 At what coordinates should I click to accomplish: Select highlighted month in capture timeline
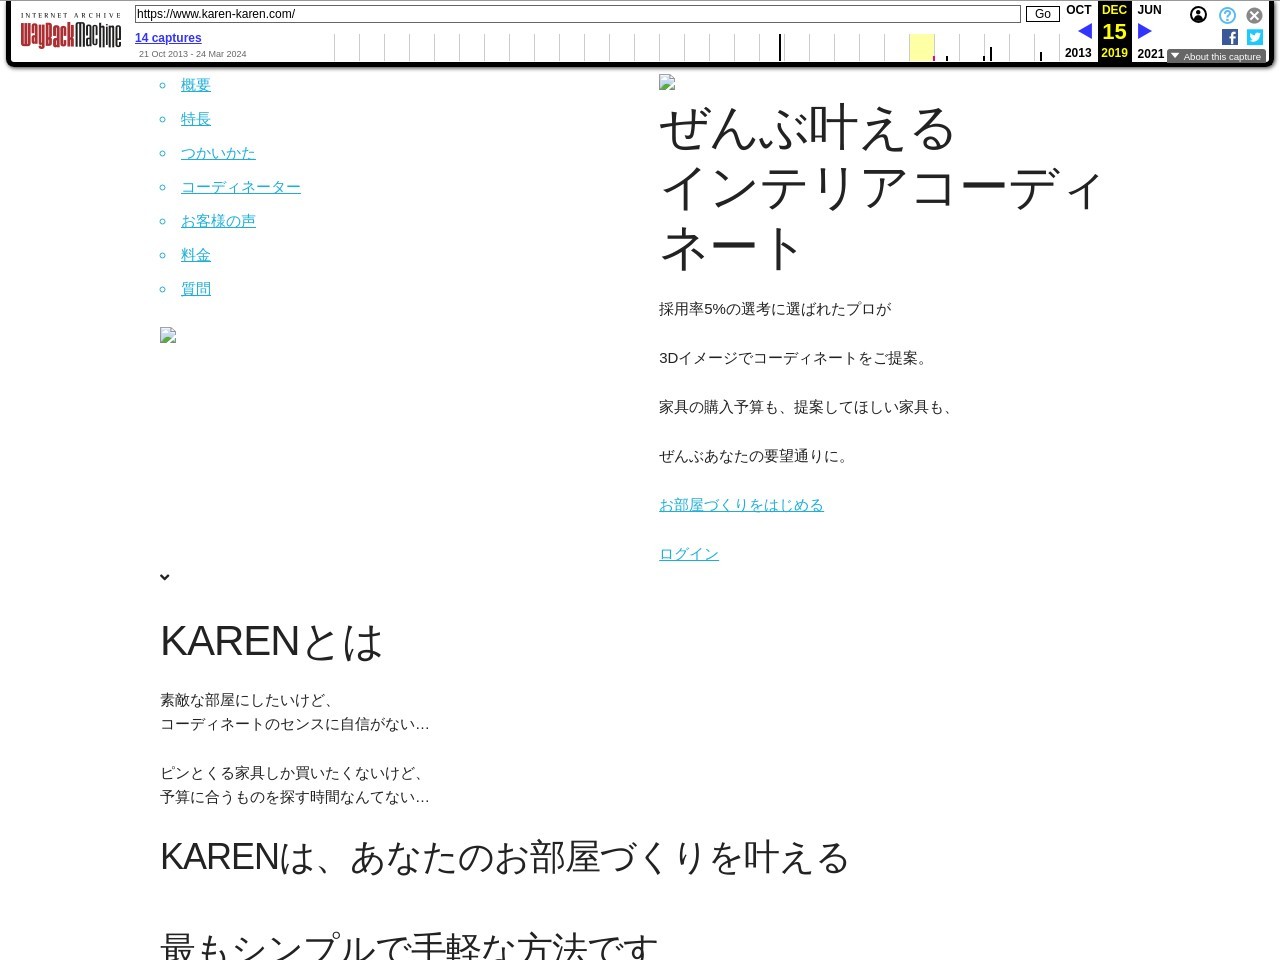921,47
